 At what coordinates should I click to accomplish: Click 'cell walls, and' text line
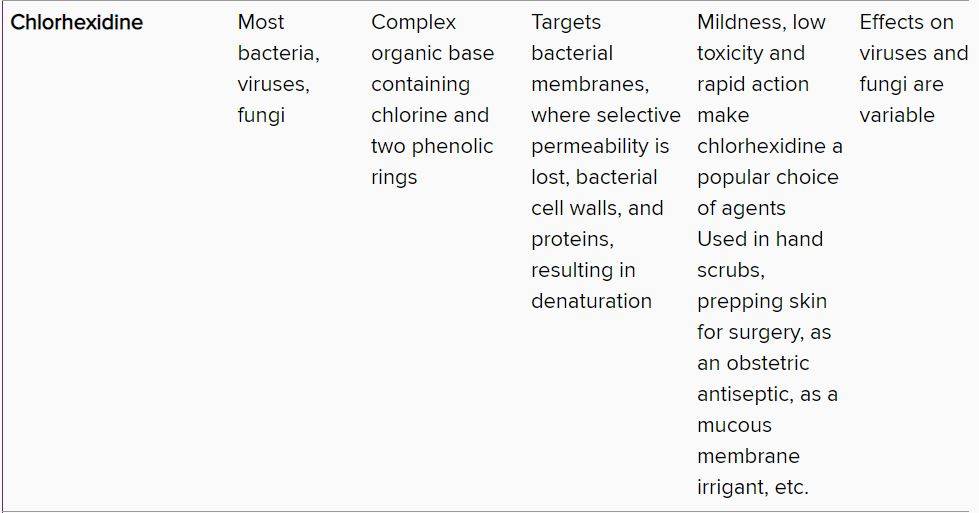pyautogui.click(x=597, y=208)
